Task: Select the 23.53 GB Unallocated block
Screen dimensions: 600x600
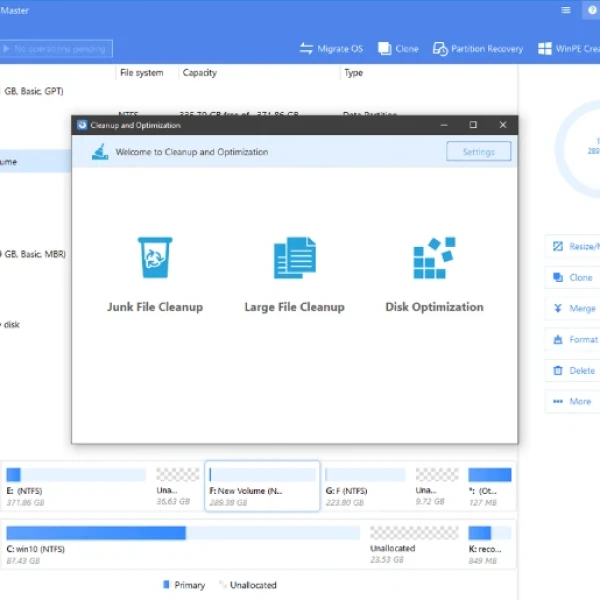Action: 414,545
